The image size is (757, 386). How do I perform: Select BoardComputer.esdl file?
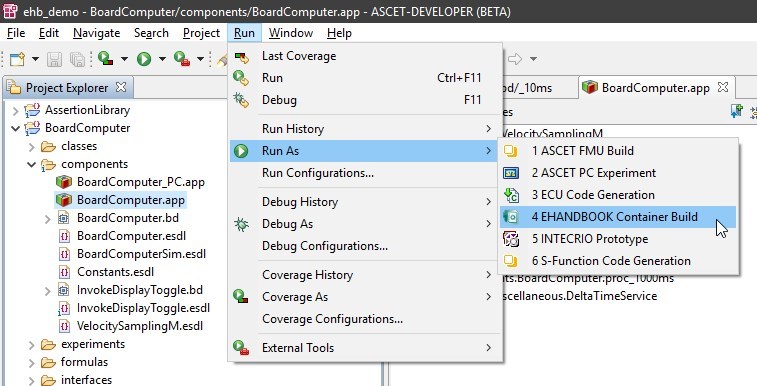pos(131,236)
